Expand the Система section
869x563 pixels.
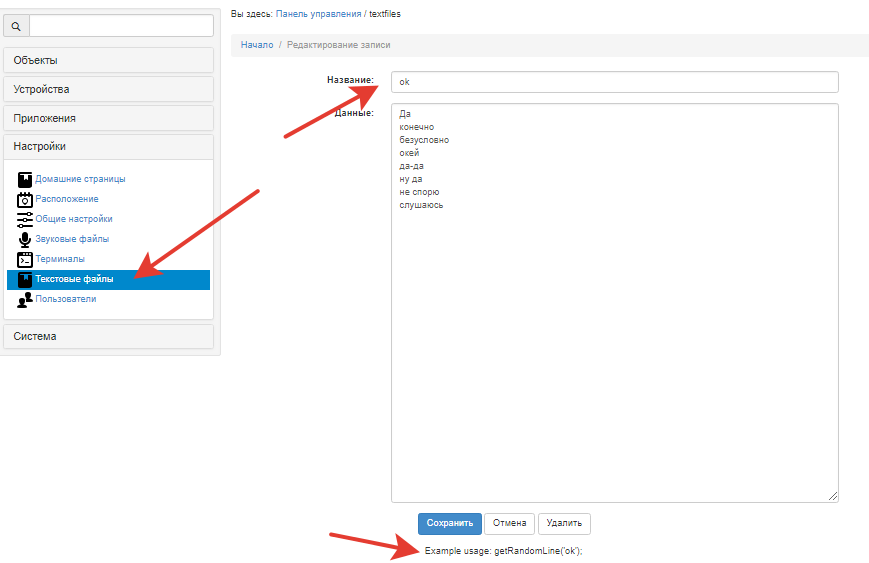[109, 336]
